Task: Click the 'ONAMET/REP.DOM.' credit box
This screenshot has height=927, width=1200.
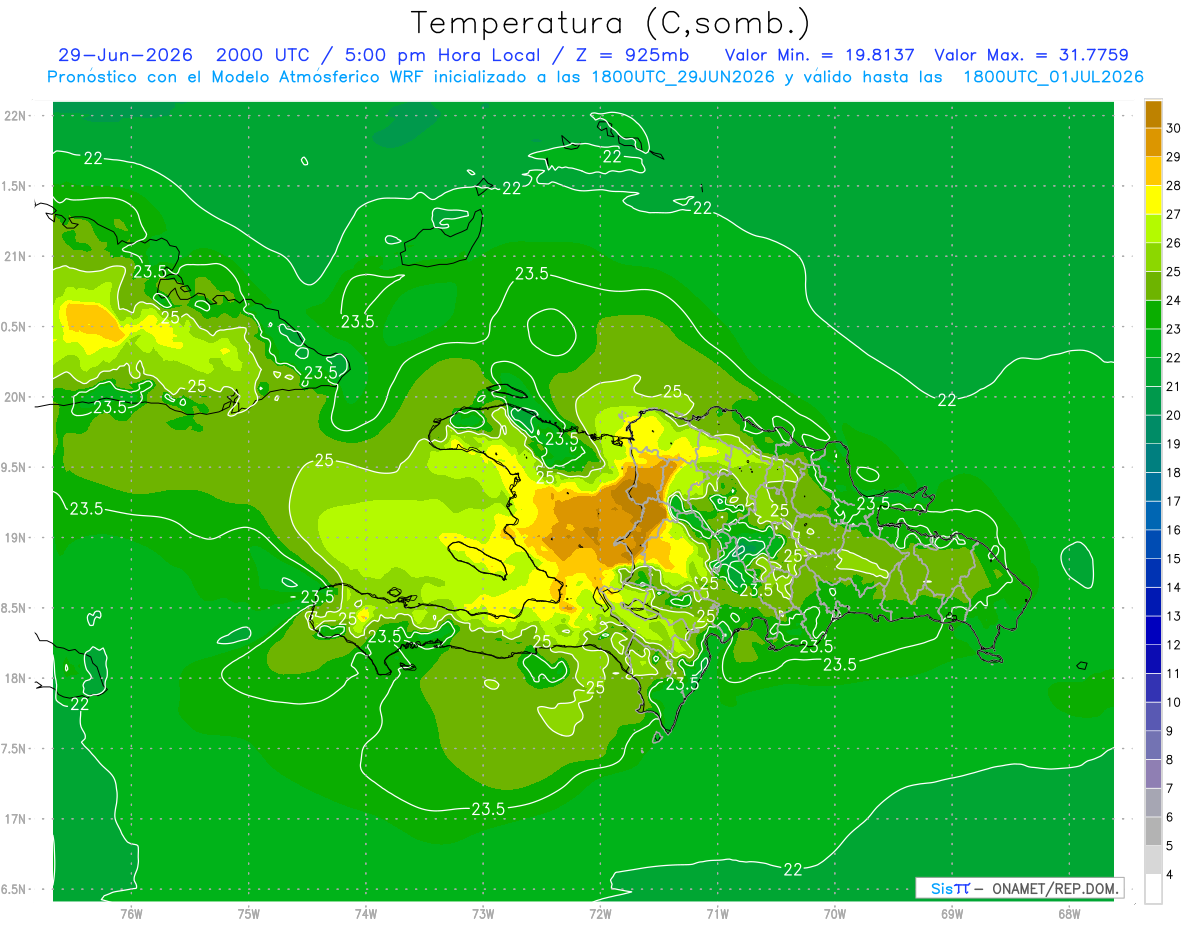Action: point(1019,888)
